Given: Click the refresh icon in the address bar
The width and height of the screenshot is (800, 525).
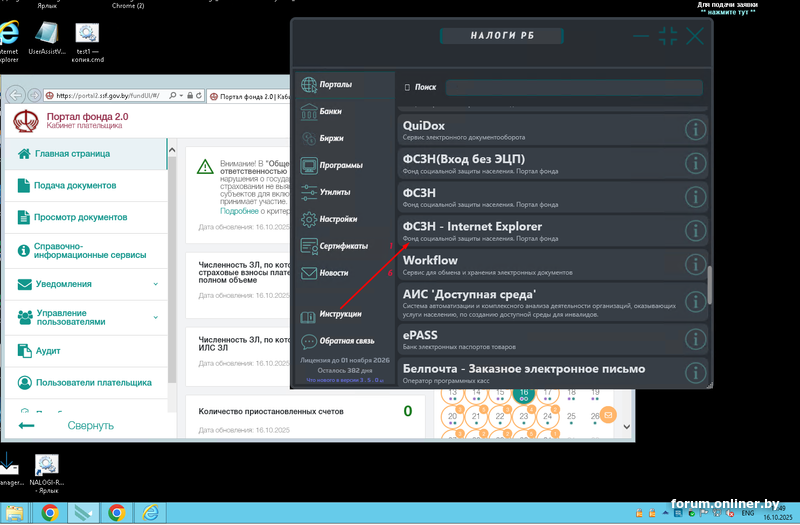Looking at the screenshot, I should click(x=198, y=95).
